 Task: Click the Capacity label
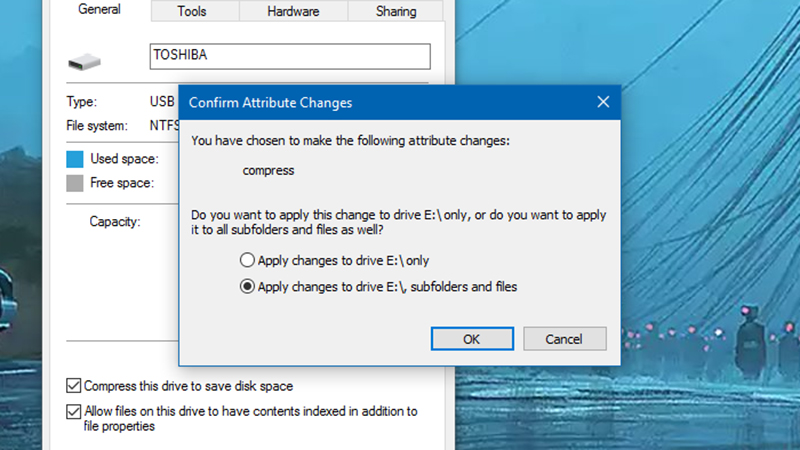[114, 221]
